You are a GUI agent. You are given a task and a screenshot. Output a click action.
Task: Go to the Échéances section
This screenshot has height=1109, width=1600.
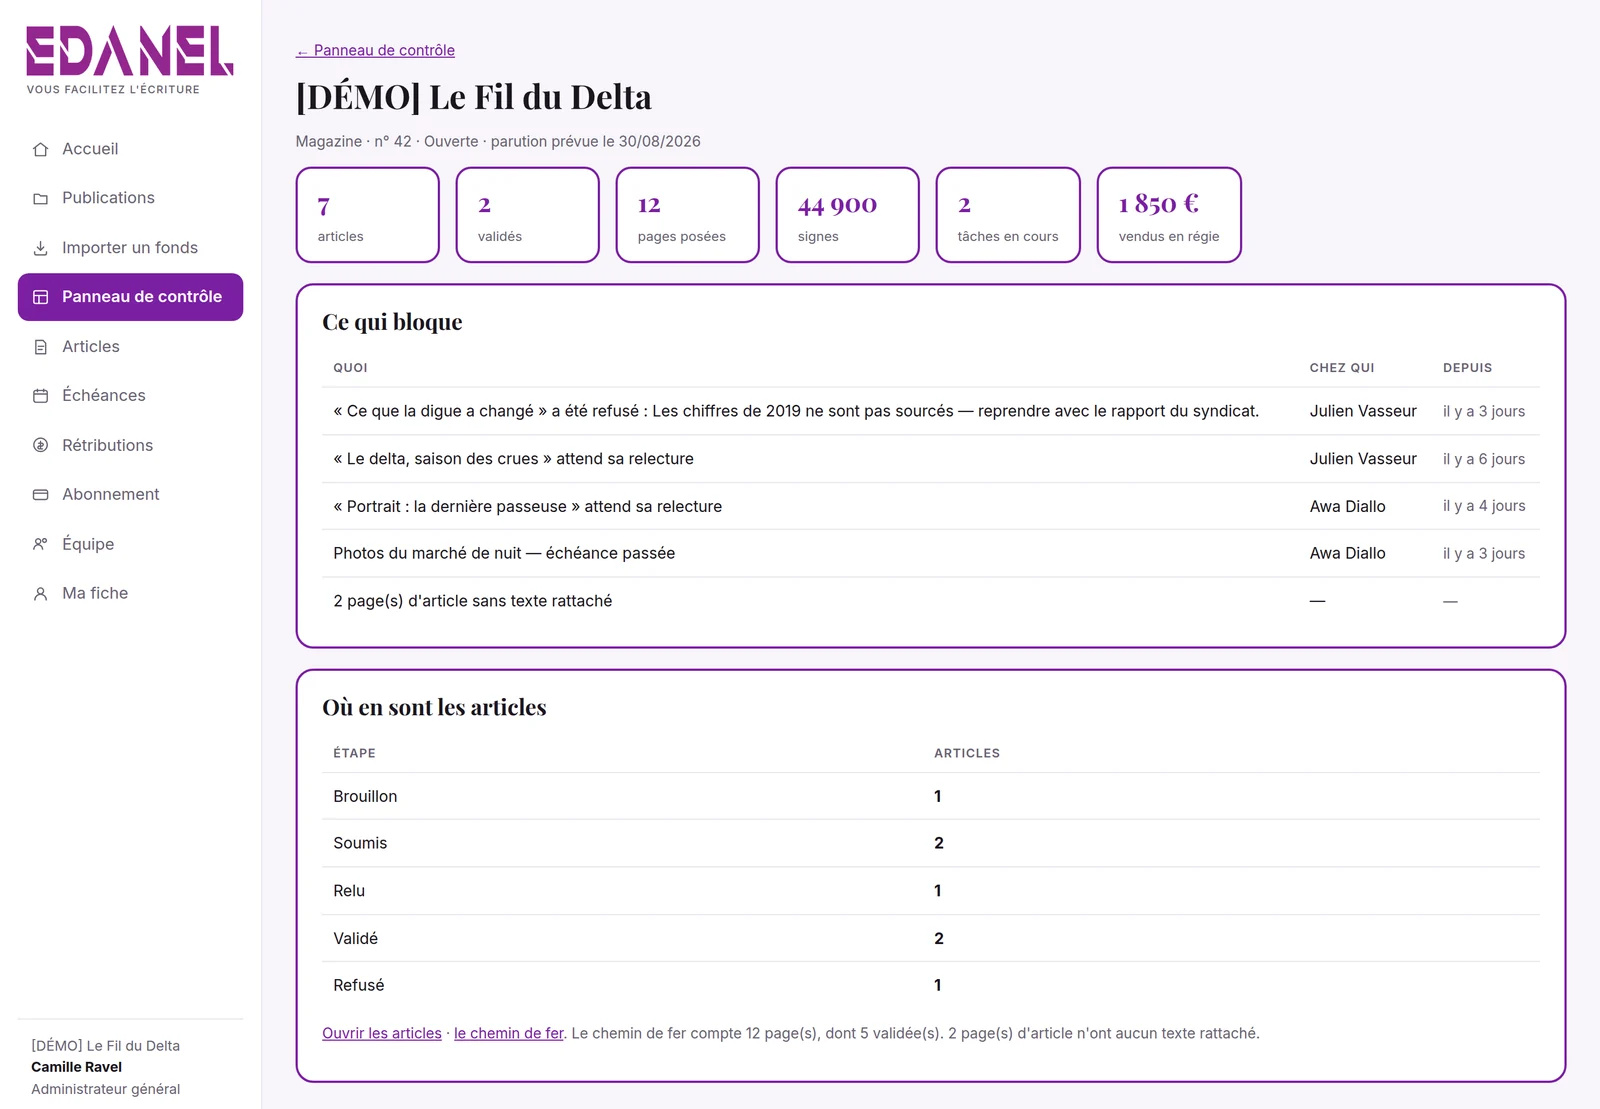click(x=130, y=396)
